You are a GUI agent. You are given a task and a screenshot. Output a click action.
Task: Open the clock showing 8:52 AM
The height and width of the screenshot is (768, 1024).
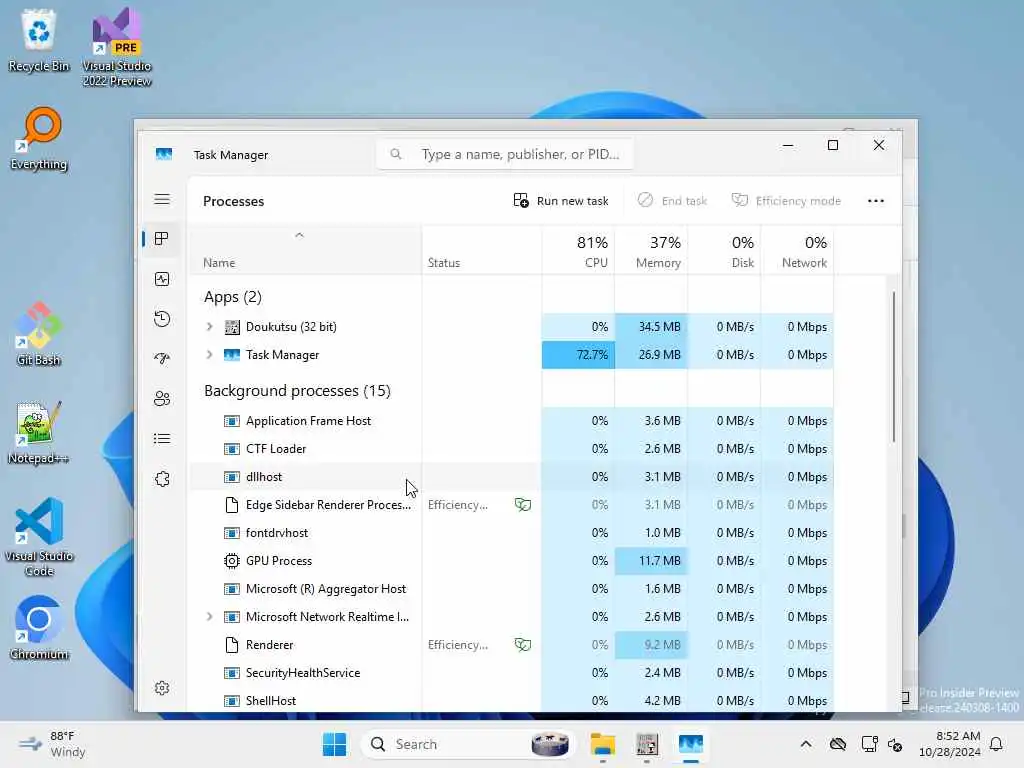tap(949, 744)
